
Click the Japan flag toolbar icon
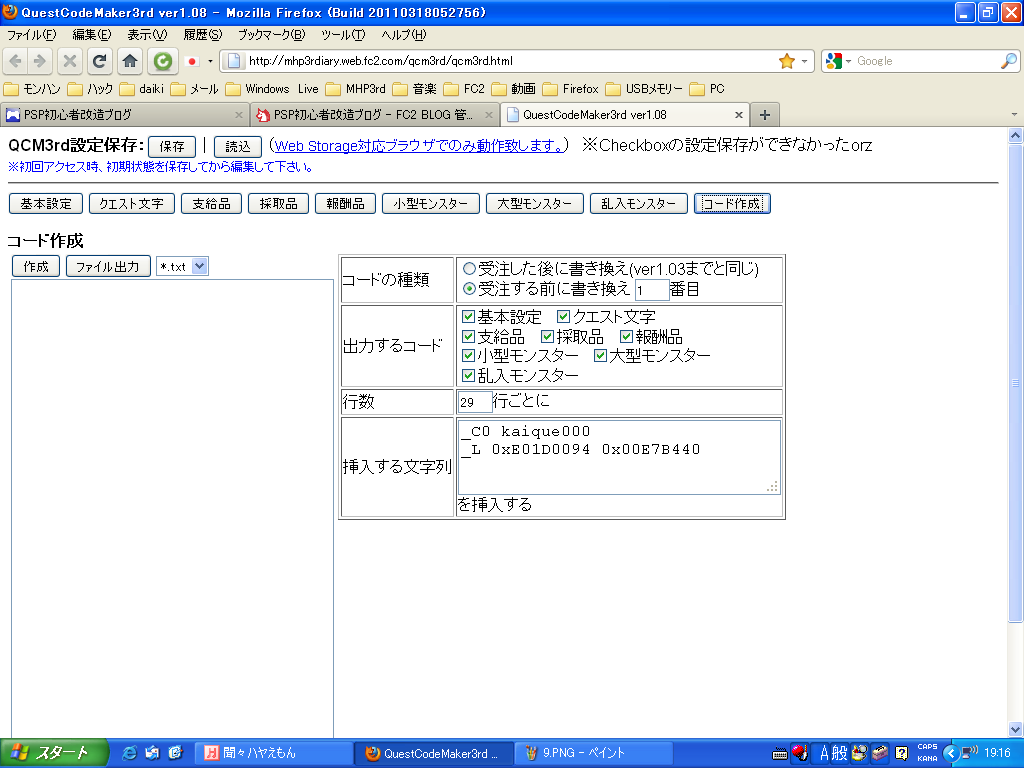click(x=192, y=61)
